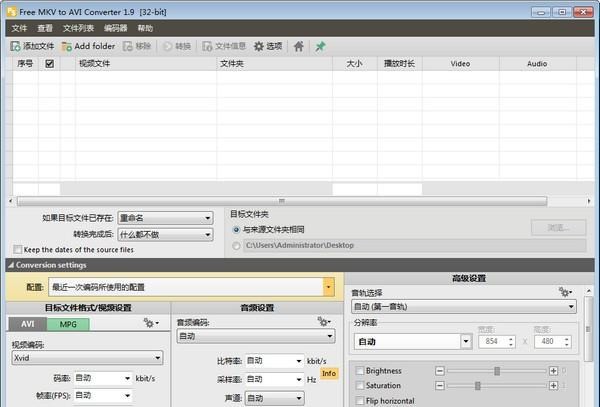Open gear menu beside AVI/MPG tabs
This screenshot has height=407, width=600.
151,323
